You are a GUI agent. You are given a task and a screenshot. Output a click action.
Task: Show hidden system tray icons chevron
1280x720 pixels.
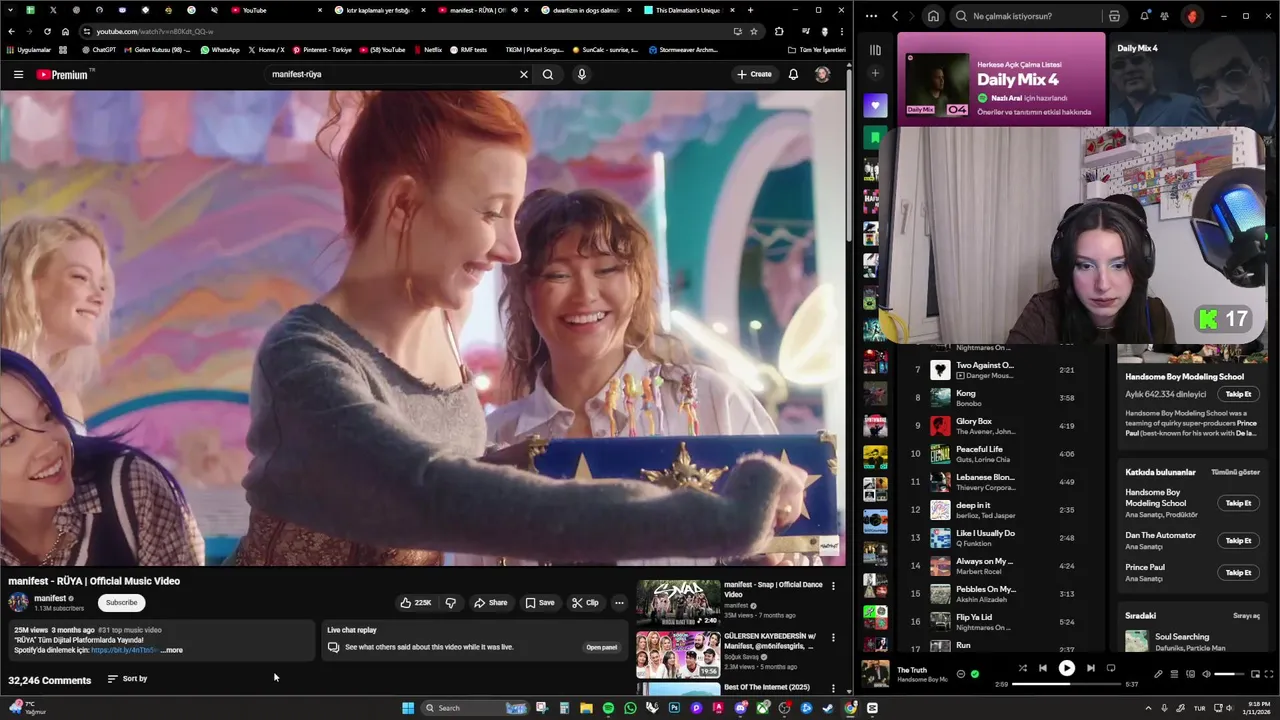[x=1148, y=708]
